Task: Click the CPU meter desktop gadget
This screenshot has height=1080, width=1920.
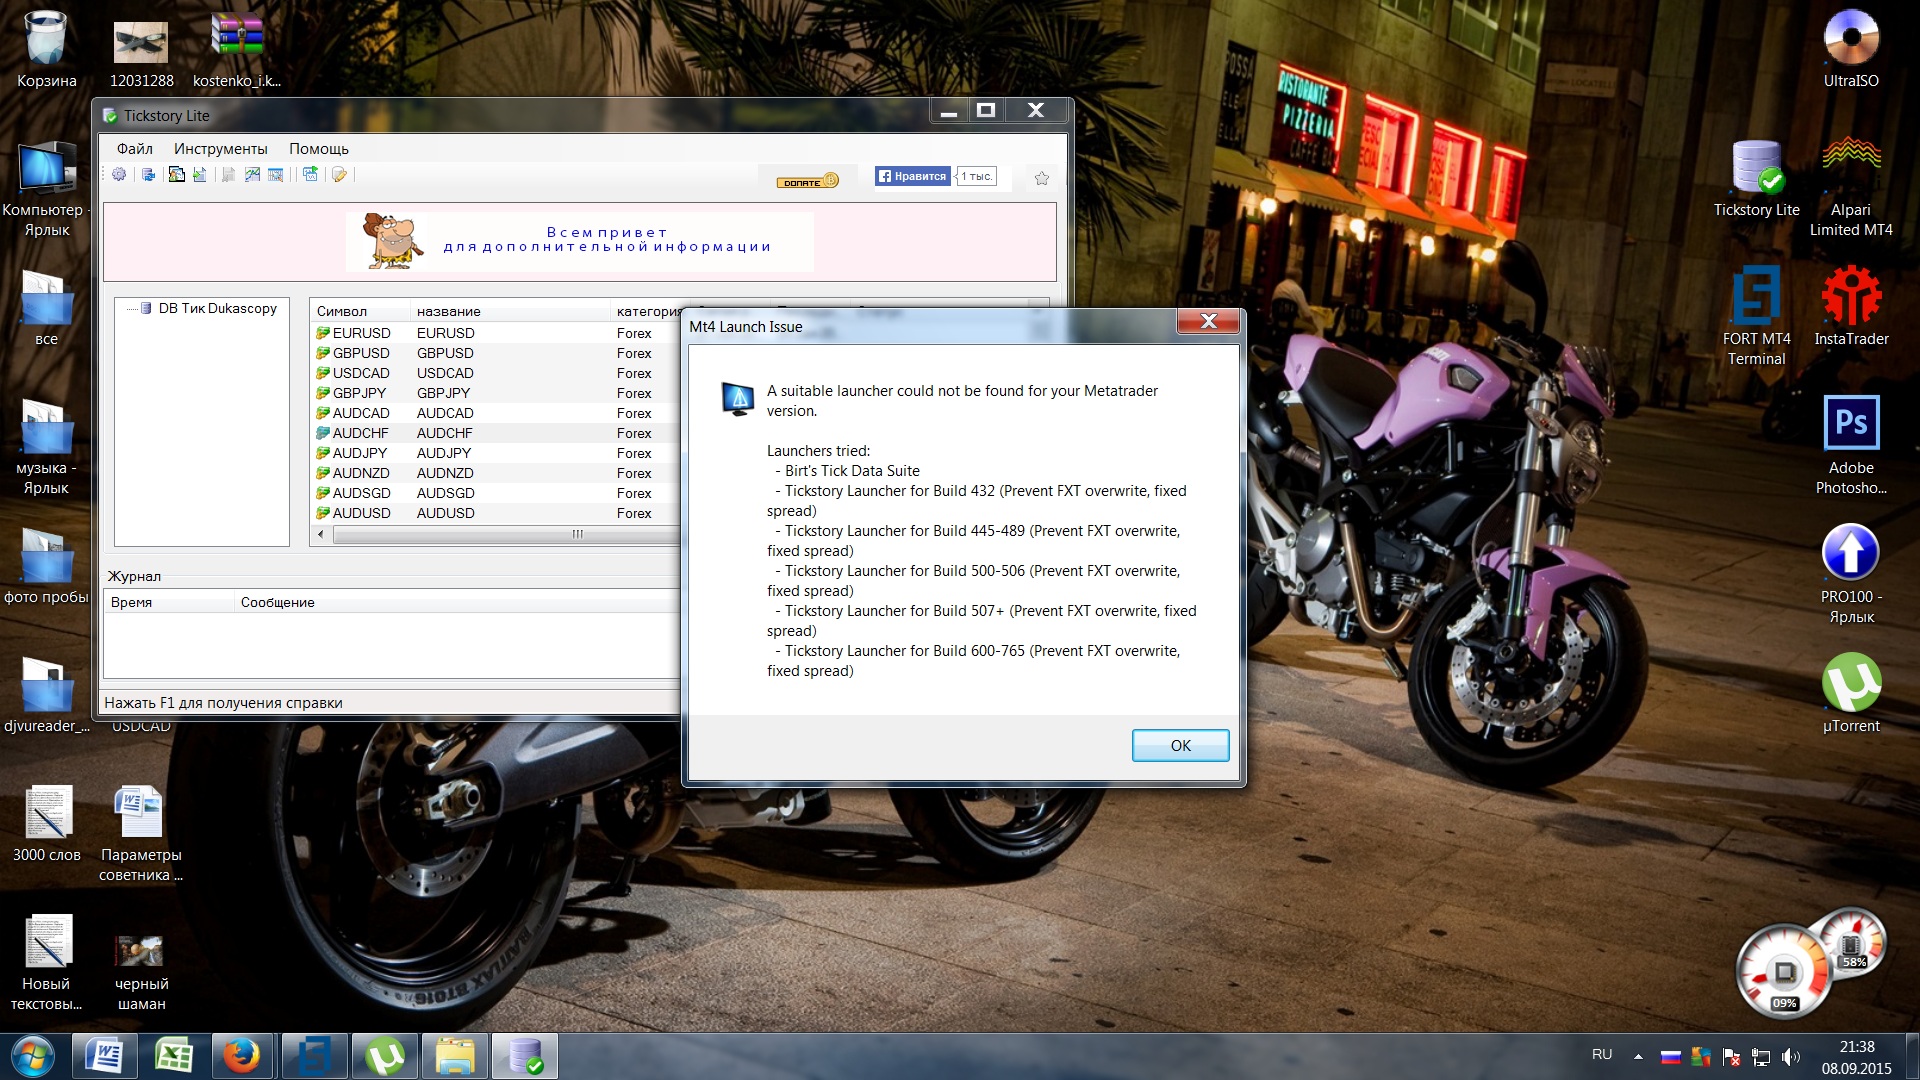Action: point(1785,971)
